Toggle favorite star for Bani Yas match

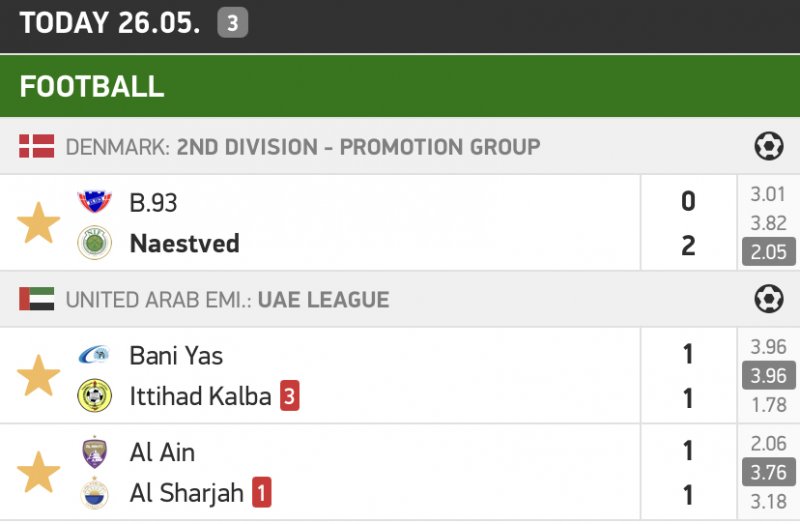[39, 376]
